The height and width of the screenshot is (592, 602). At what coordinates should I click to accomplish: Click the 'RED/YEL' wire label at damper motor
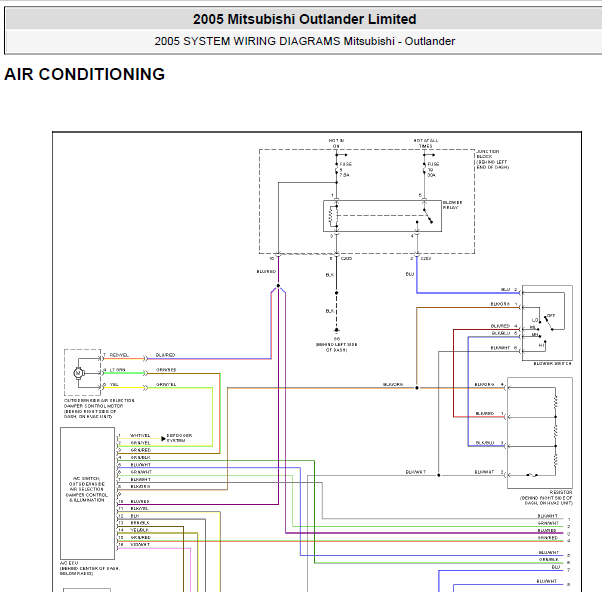119,355
